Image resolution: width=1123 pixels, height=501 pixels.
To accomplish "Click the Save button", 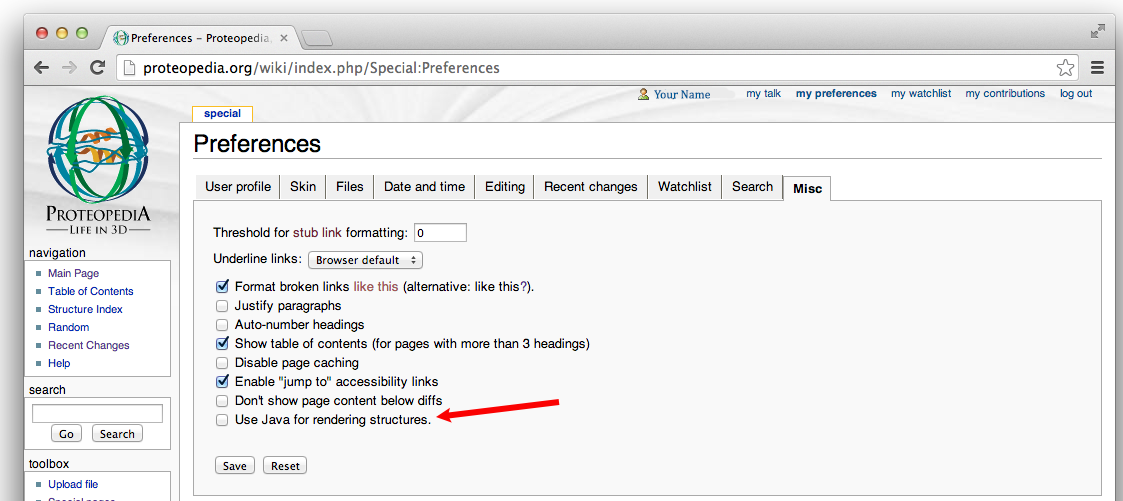I will point(235,466).
